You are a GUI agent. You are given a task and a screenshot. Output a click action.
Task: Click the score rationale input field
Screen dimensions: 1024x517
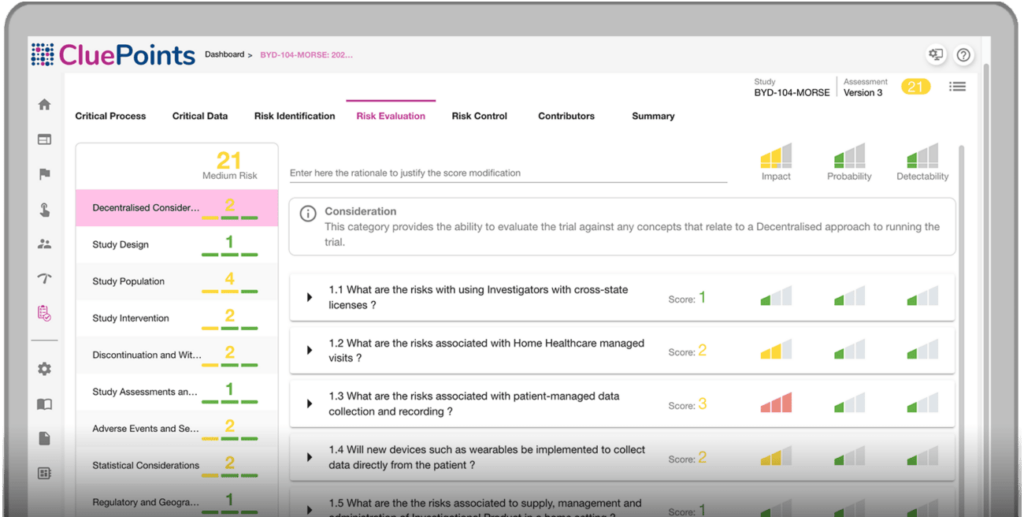507,173
